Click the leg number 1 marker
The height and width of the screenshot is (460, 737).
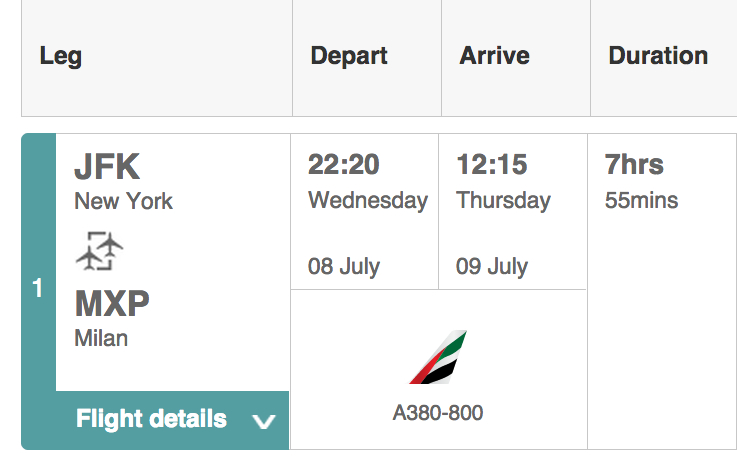pyautogui.click(x=38, y=288)
